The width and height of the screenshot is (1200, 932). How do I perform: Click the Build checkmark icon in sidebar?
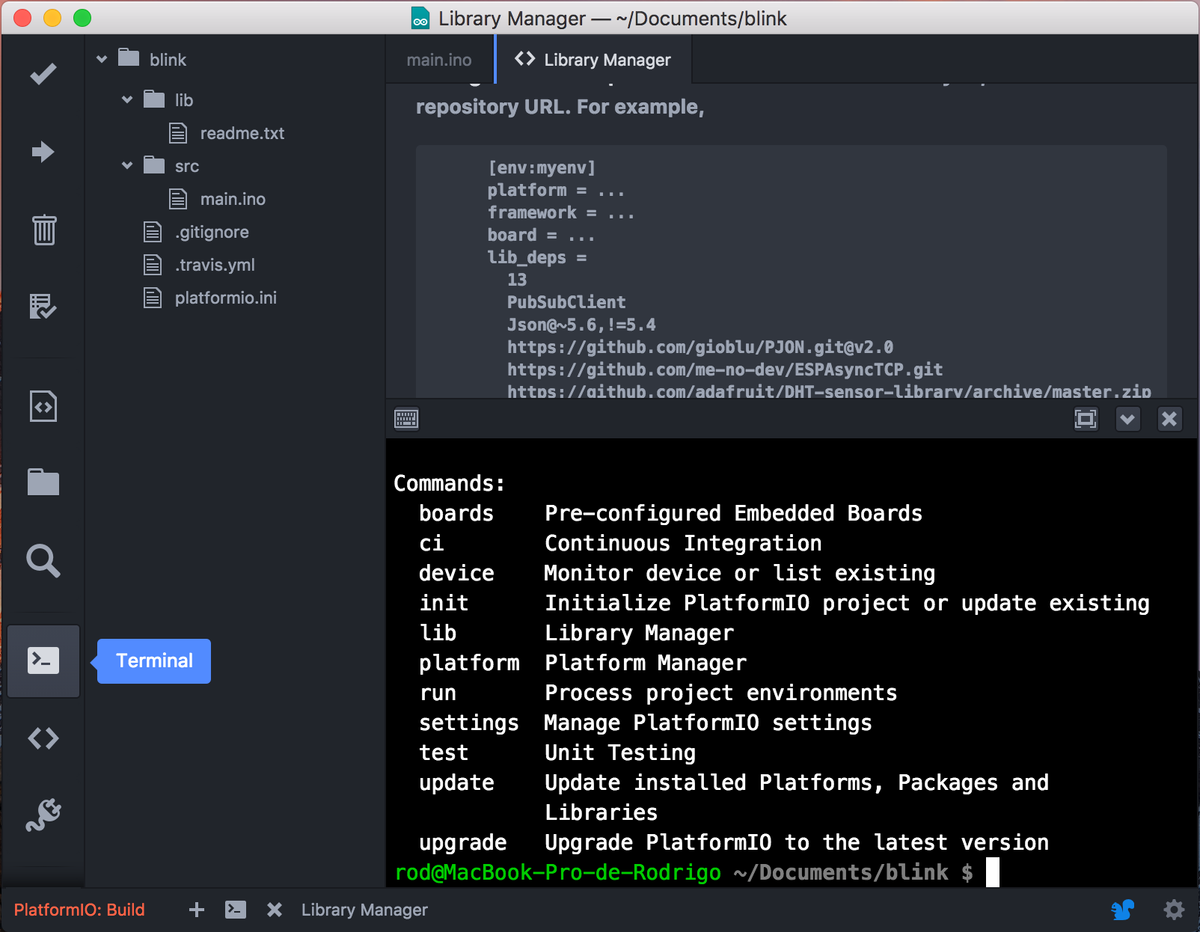[43, 75]
